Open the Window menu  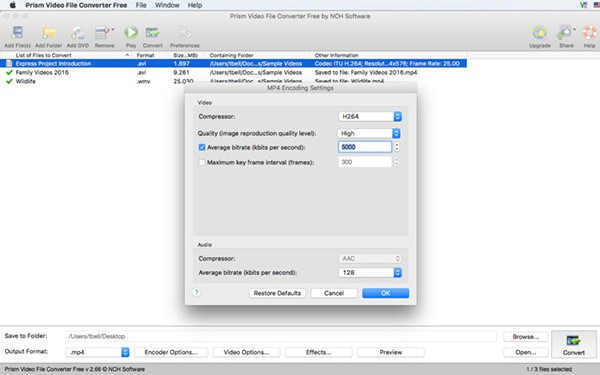coord(167,5)
